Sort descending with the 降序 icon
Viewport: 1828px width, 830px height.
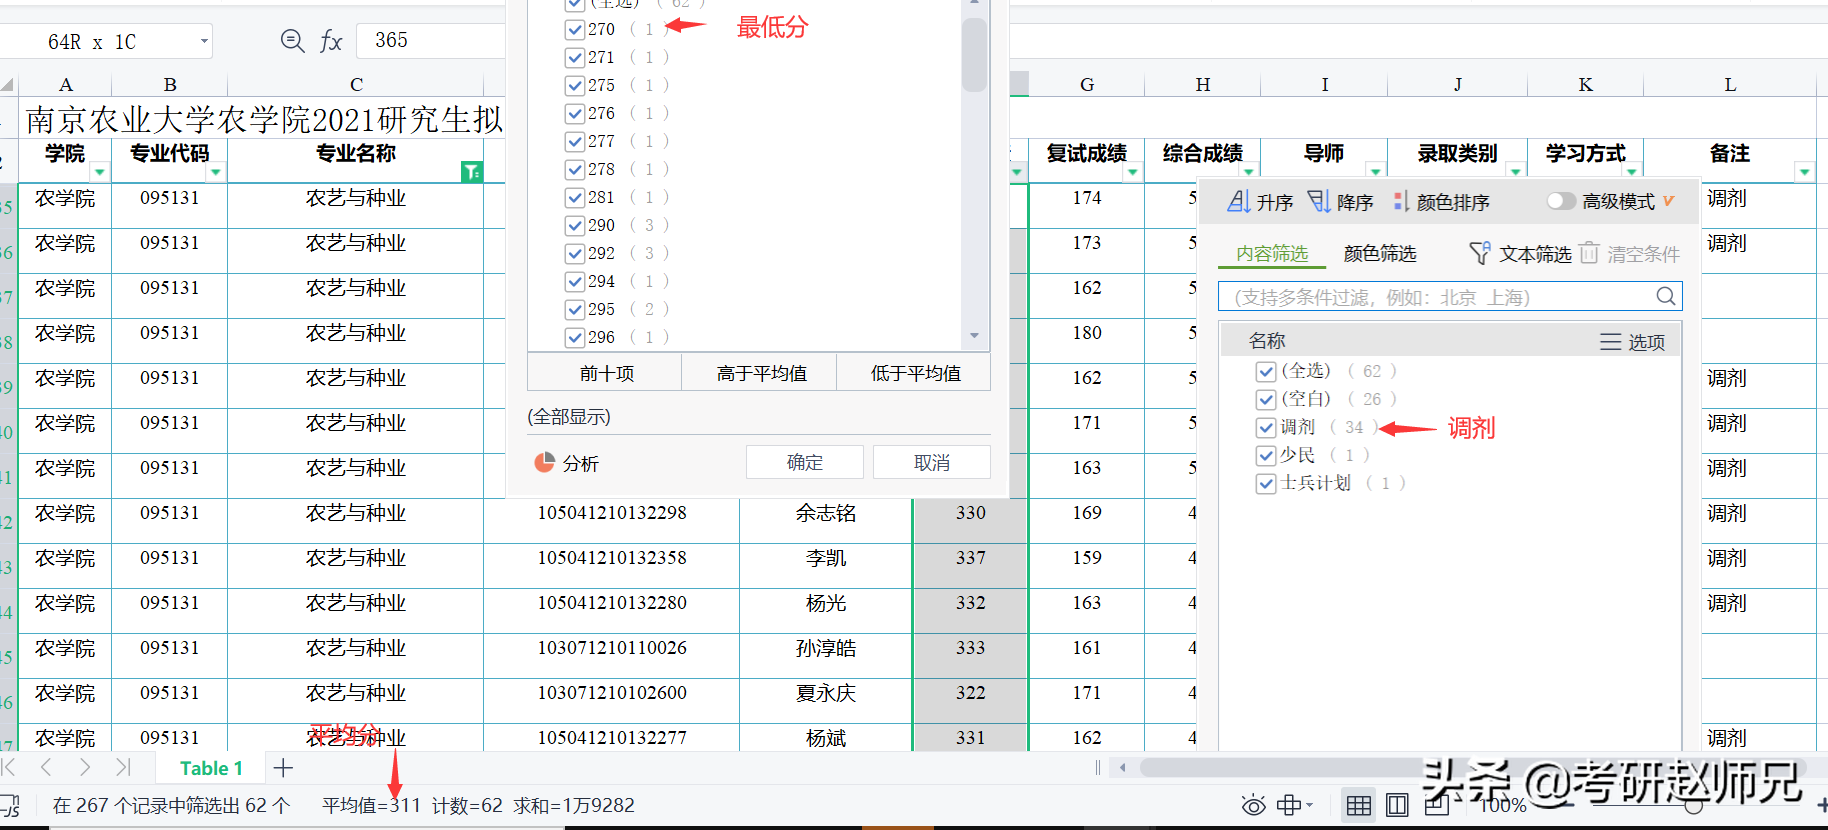(x=1320, y=201)
